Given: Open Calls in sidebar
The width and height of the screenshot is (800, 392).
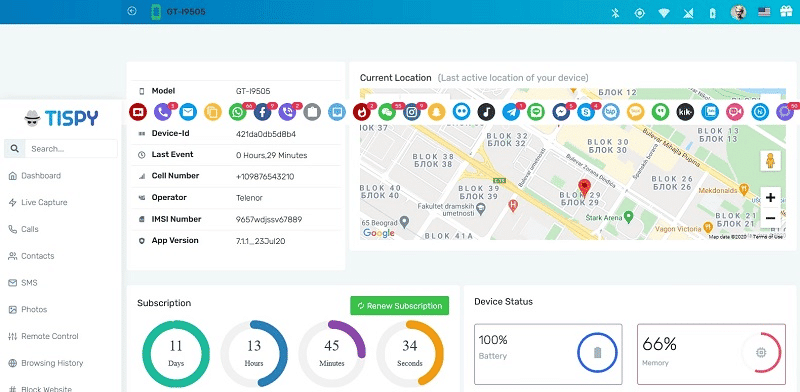Looking at the screenshot, I should [x=23, y=229].
